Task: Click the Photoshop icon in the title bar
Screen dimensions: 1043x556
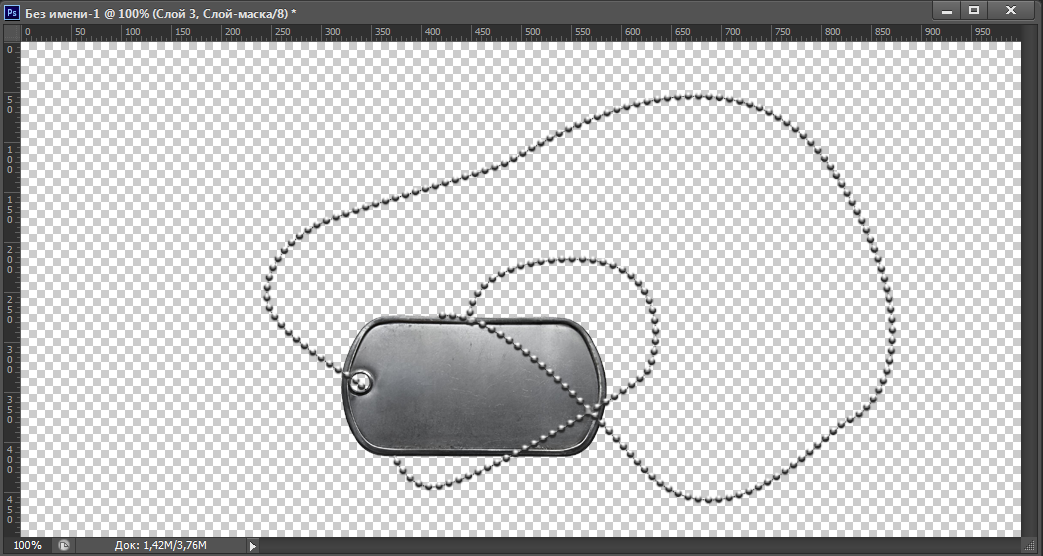Action: pyautogui.click(x=12, y=11)
